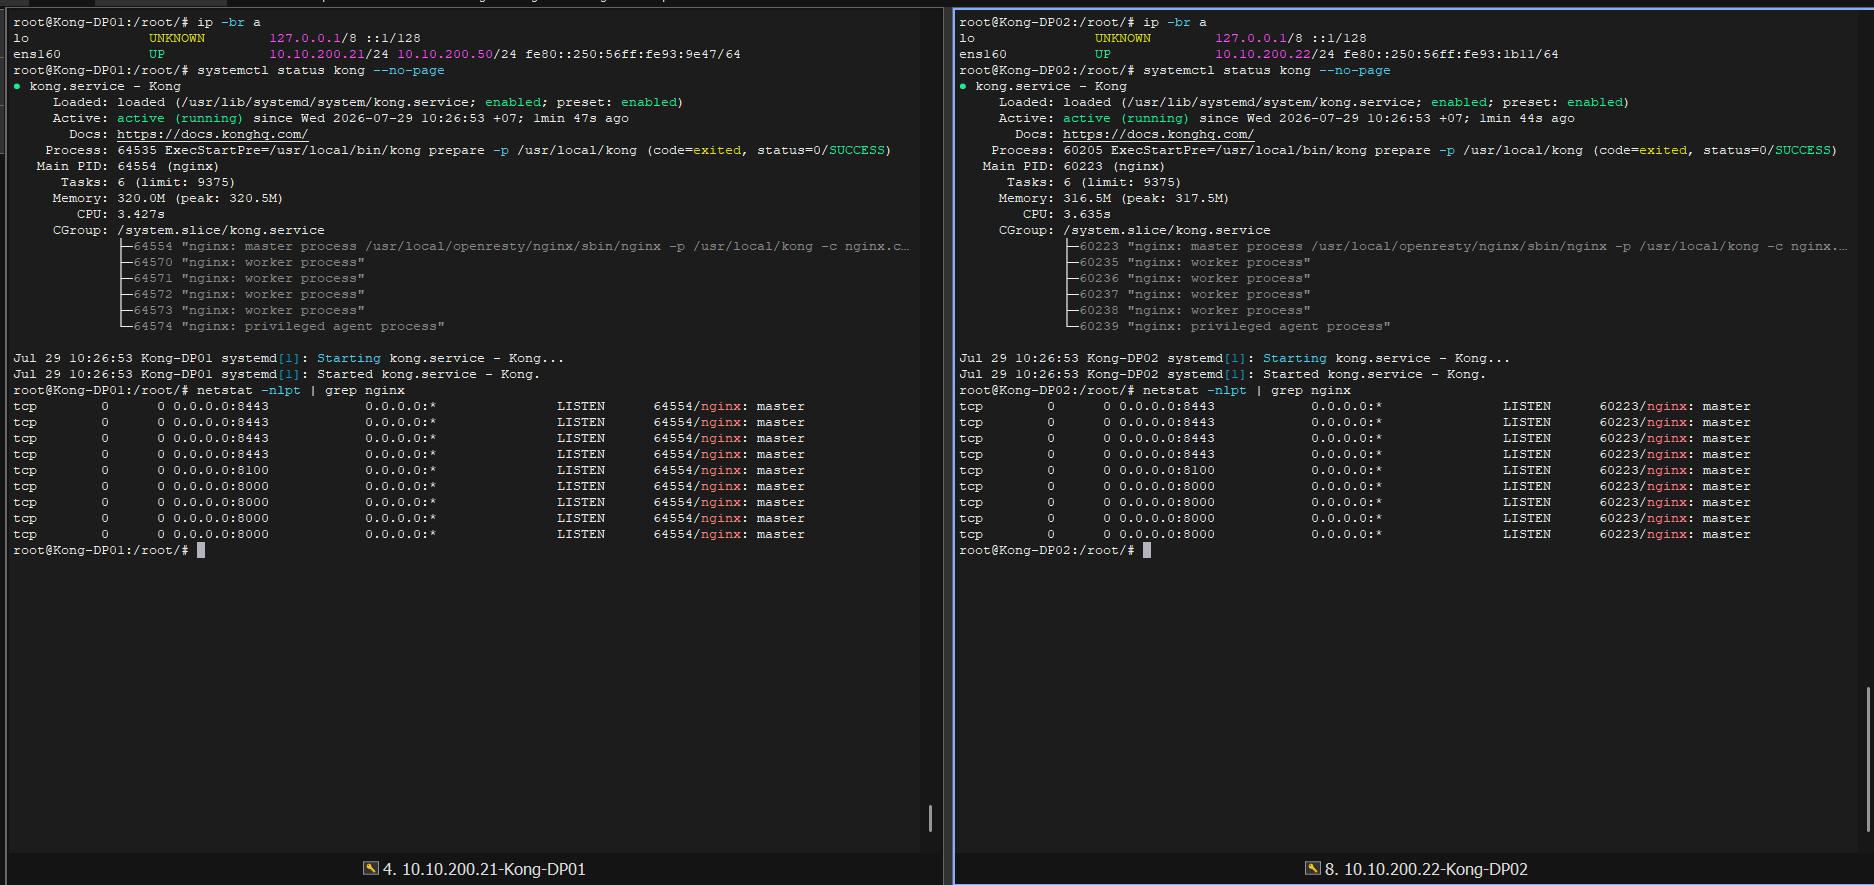Select the 10.10.200.50/24 address text
1874x885 pixels.
(457, 54)
